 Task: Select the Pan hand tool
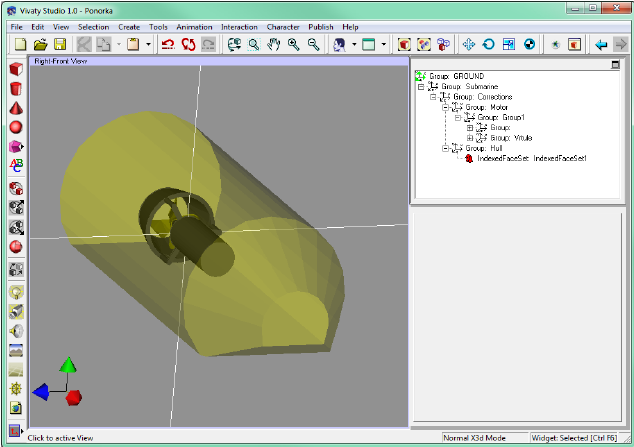click(x=274, y=44)
